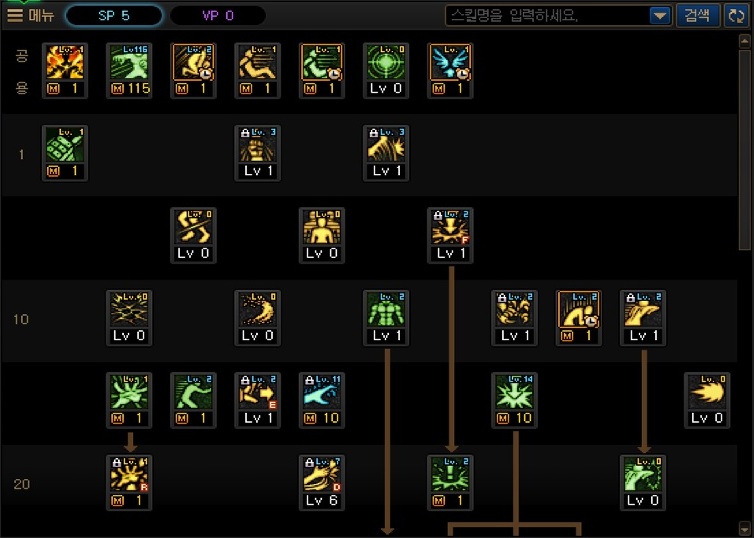
Task: Click the scrollbar up arrow
Action: tap(744, 41)
